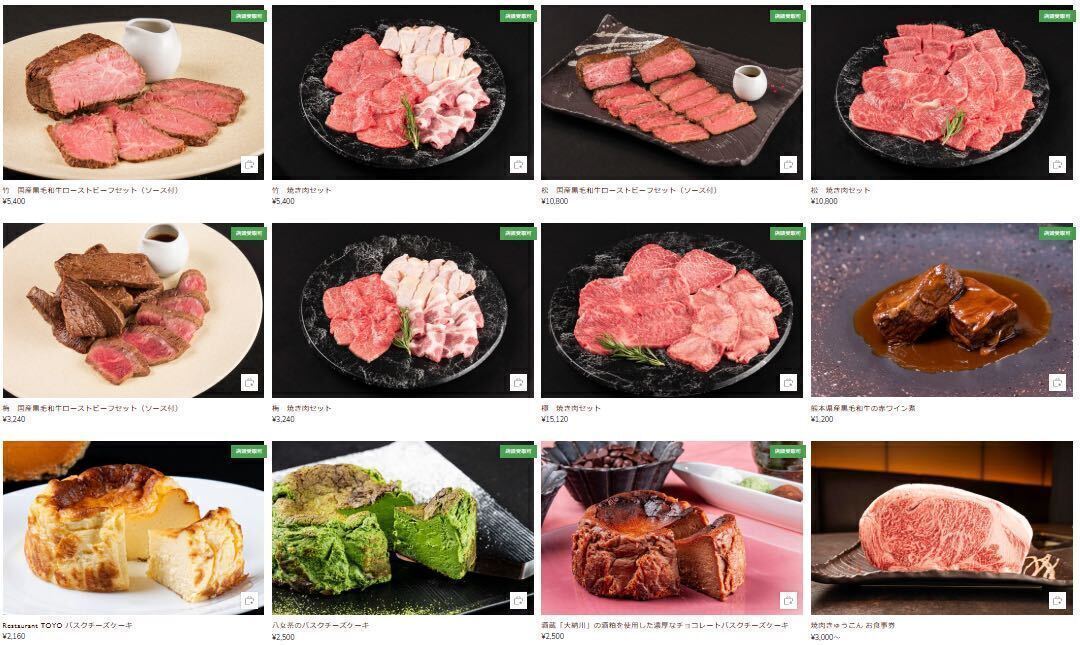This screenshot has height=645, width=1080.
Task: Open the 八女茶のバスクチーズケーキ title link
Action: pos(320,626)
